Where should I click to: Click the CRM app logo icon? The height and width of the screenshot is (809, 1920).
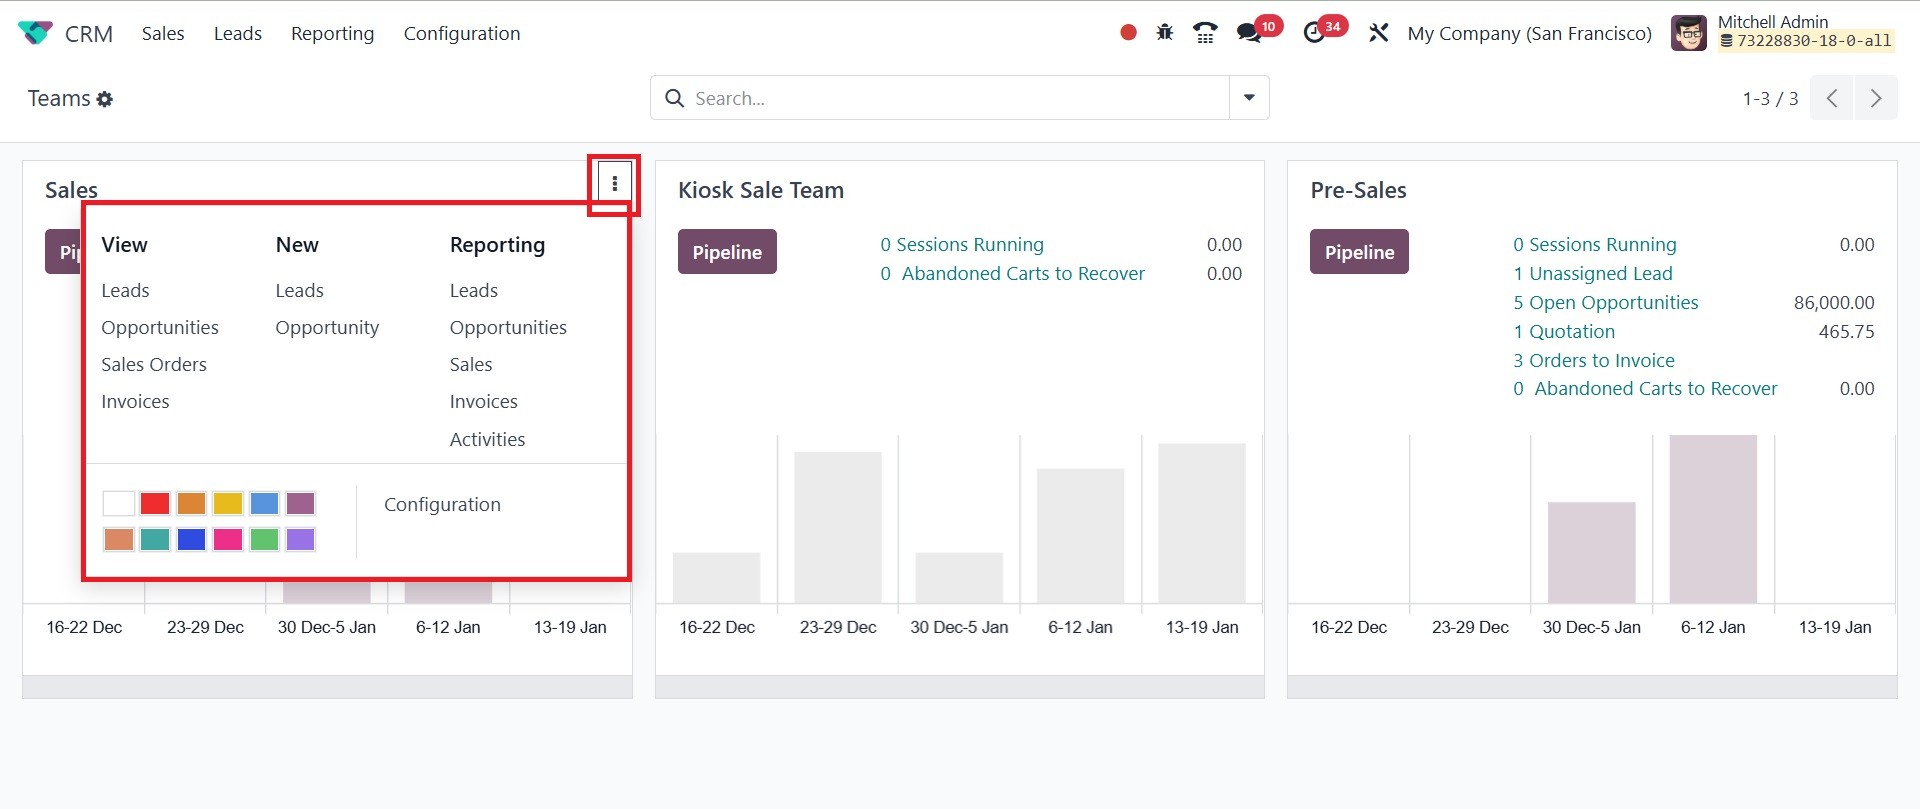tap(35, 33)
